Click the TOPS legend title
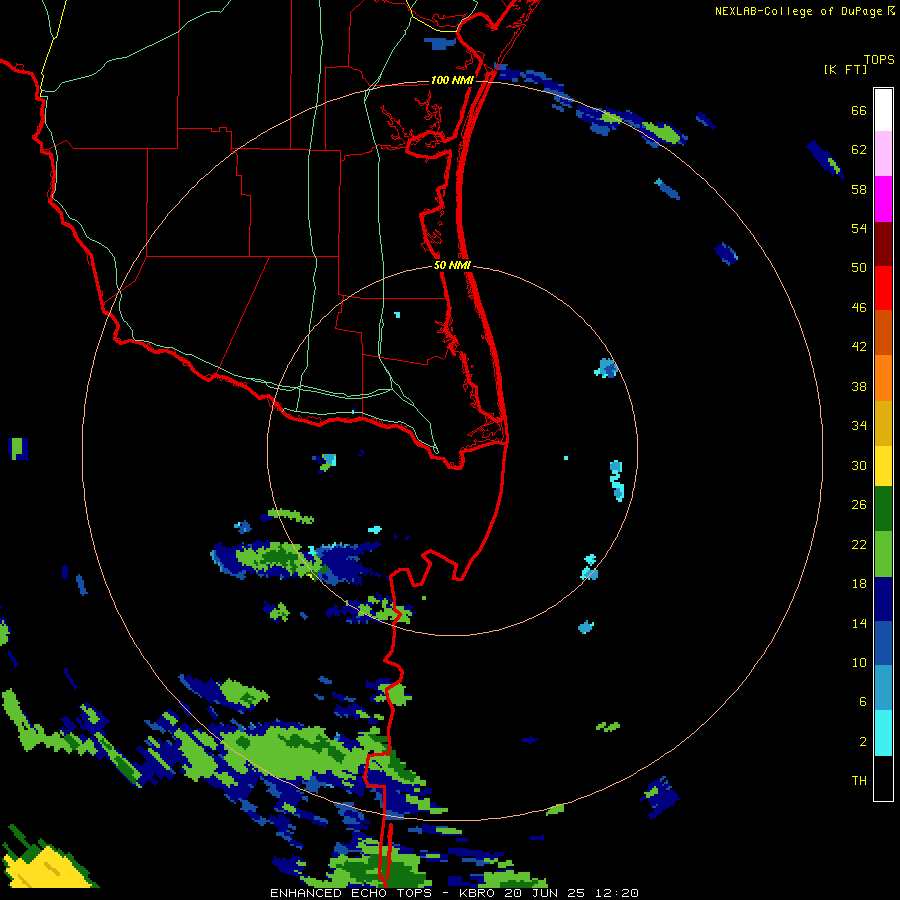 [x=879, y=60]
